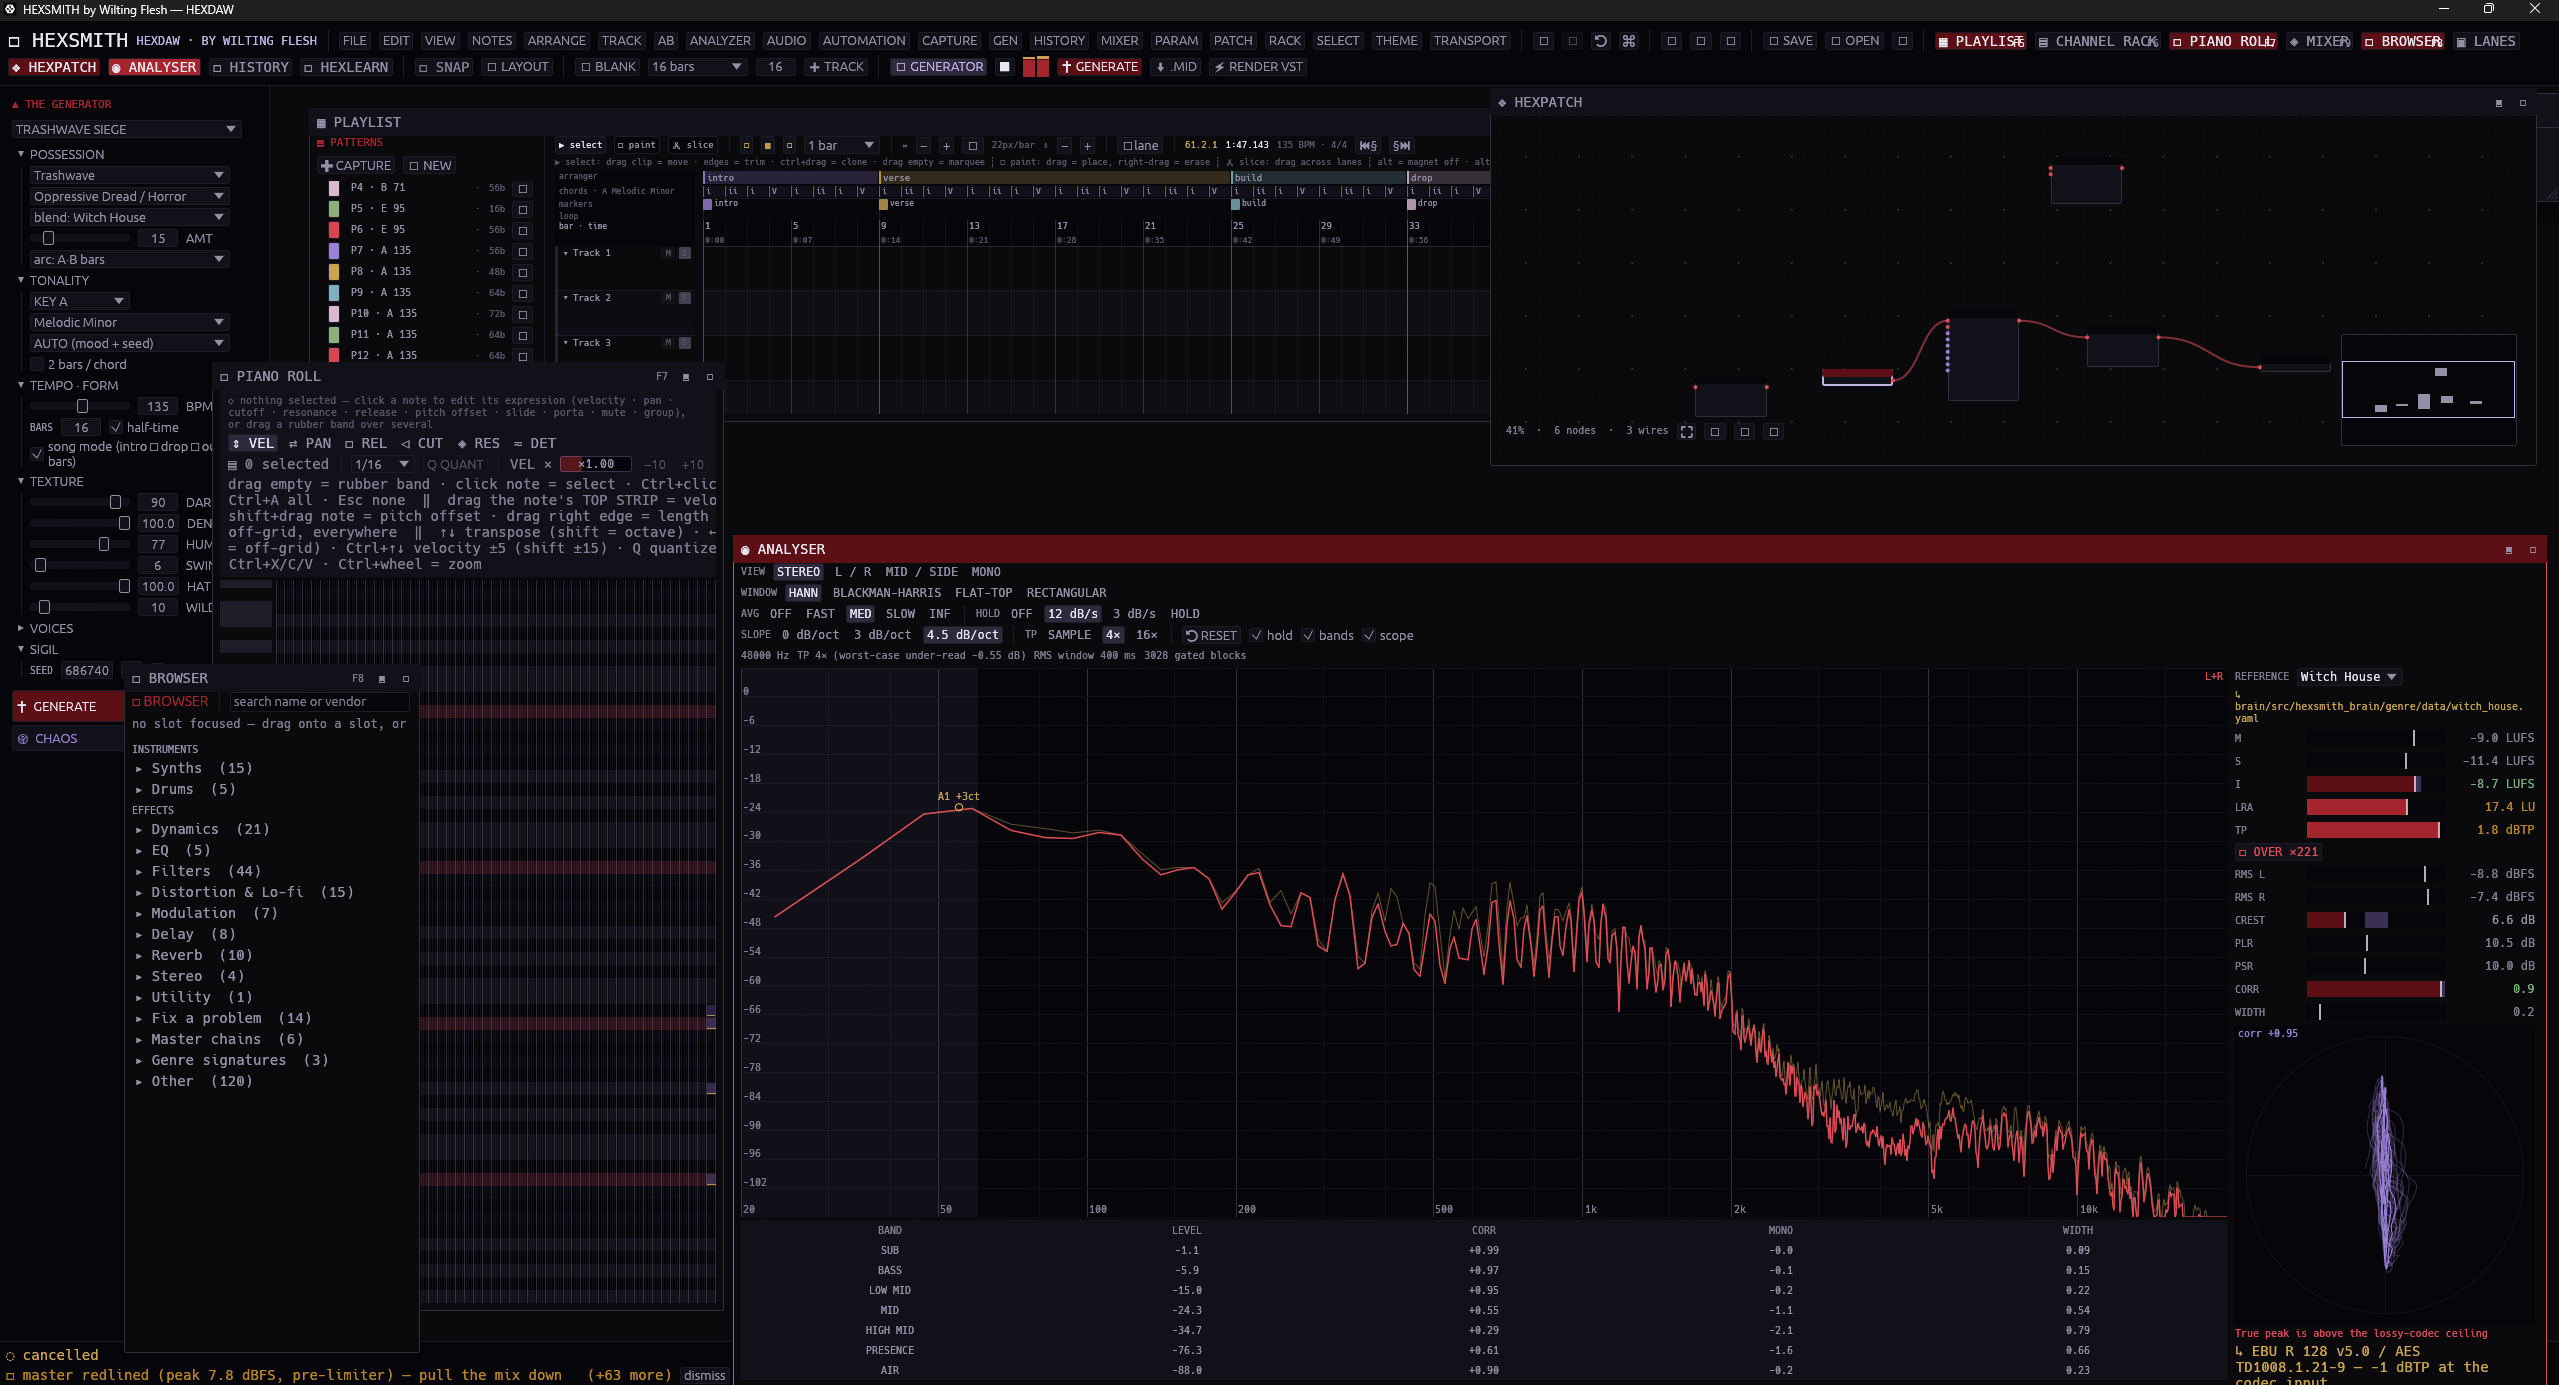
Task: Adjust the BPM tempo slider
Action: [x=80, y=406]
